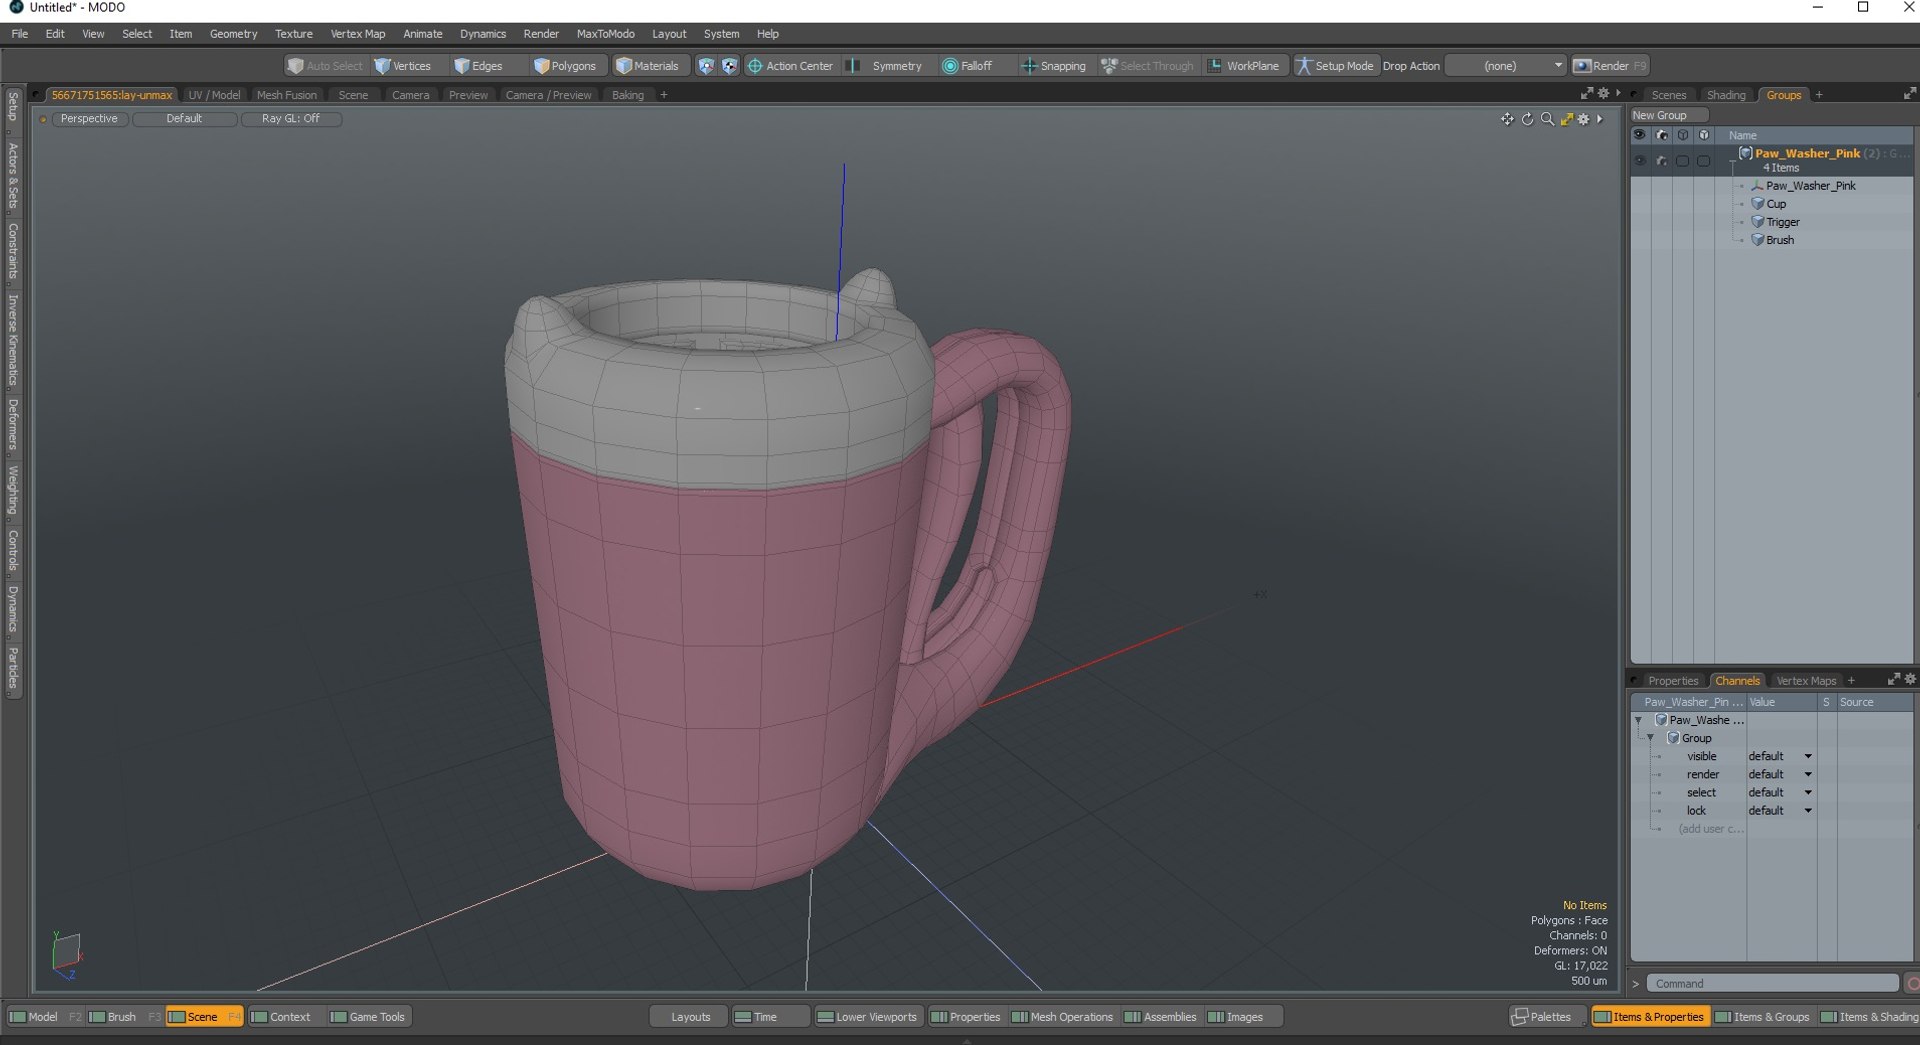This screenshot has height=1045, width=1920.
Task: Open the 'render' channel default dropdown
Action: [1780, 774]
